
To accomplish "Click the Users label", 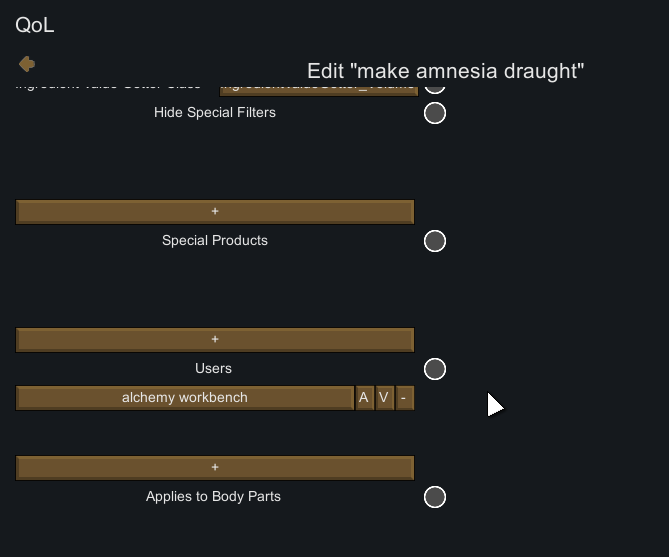I will pyautogui.click(x=214, y=369).
